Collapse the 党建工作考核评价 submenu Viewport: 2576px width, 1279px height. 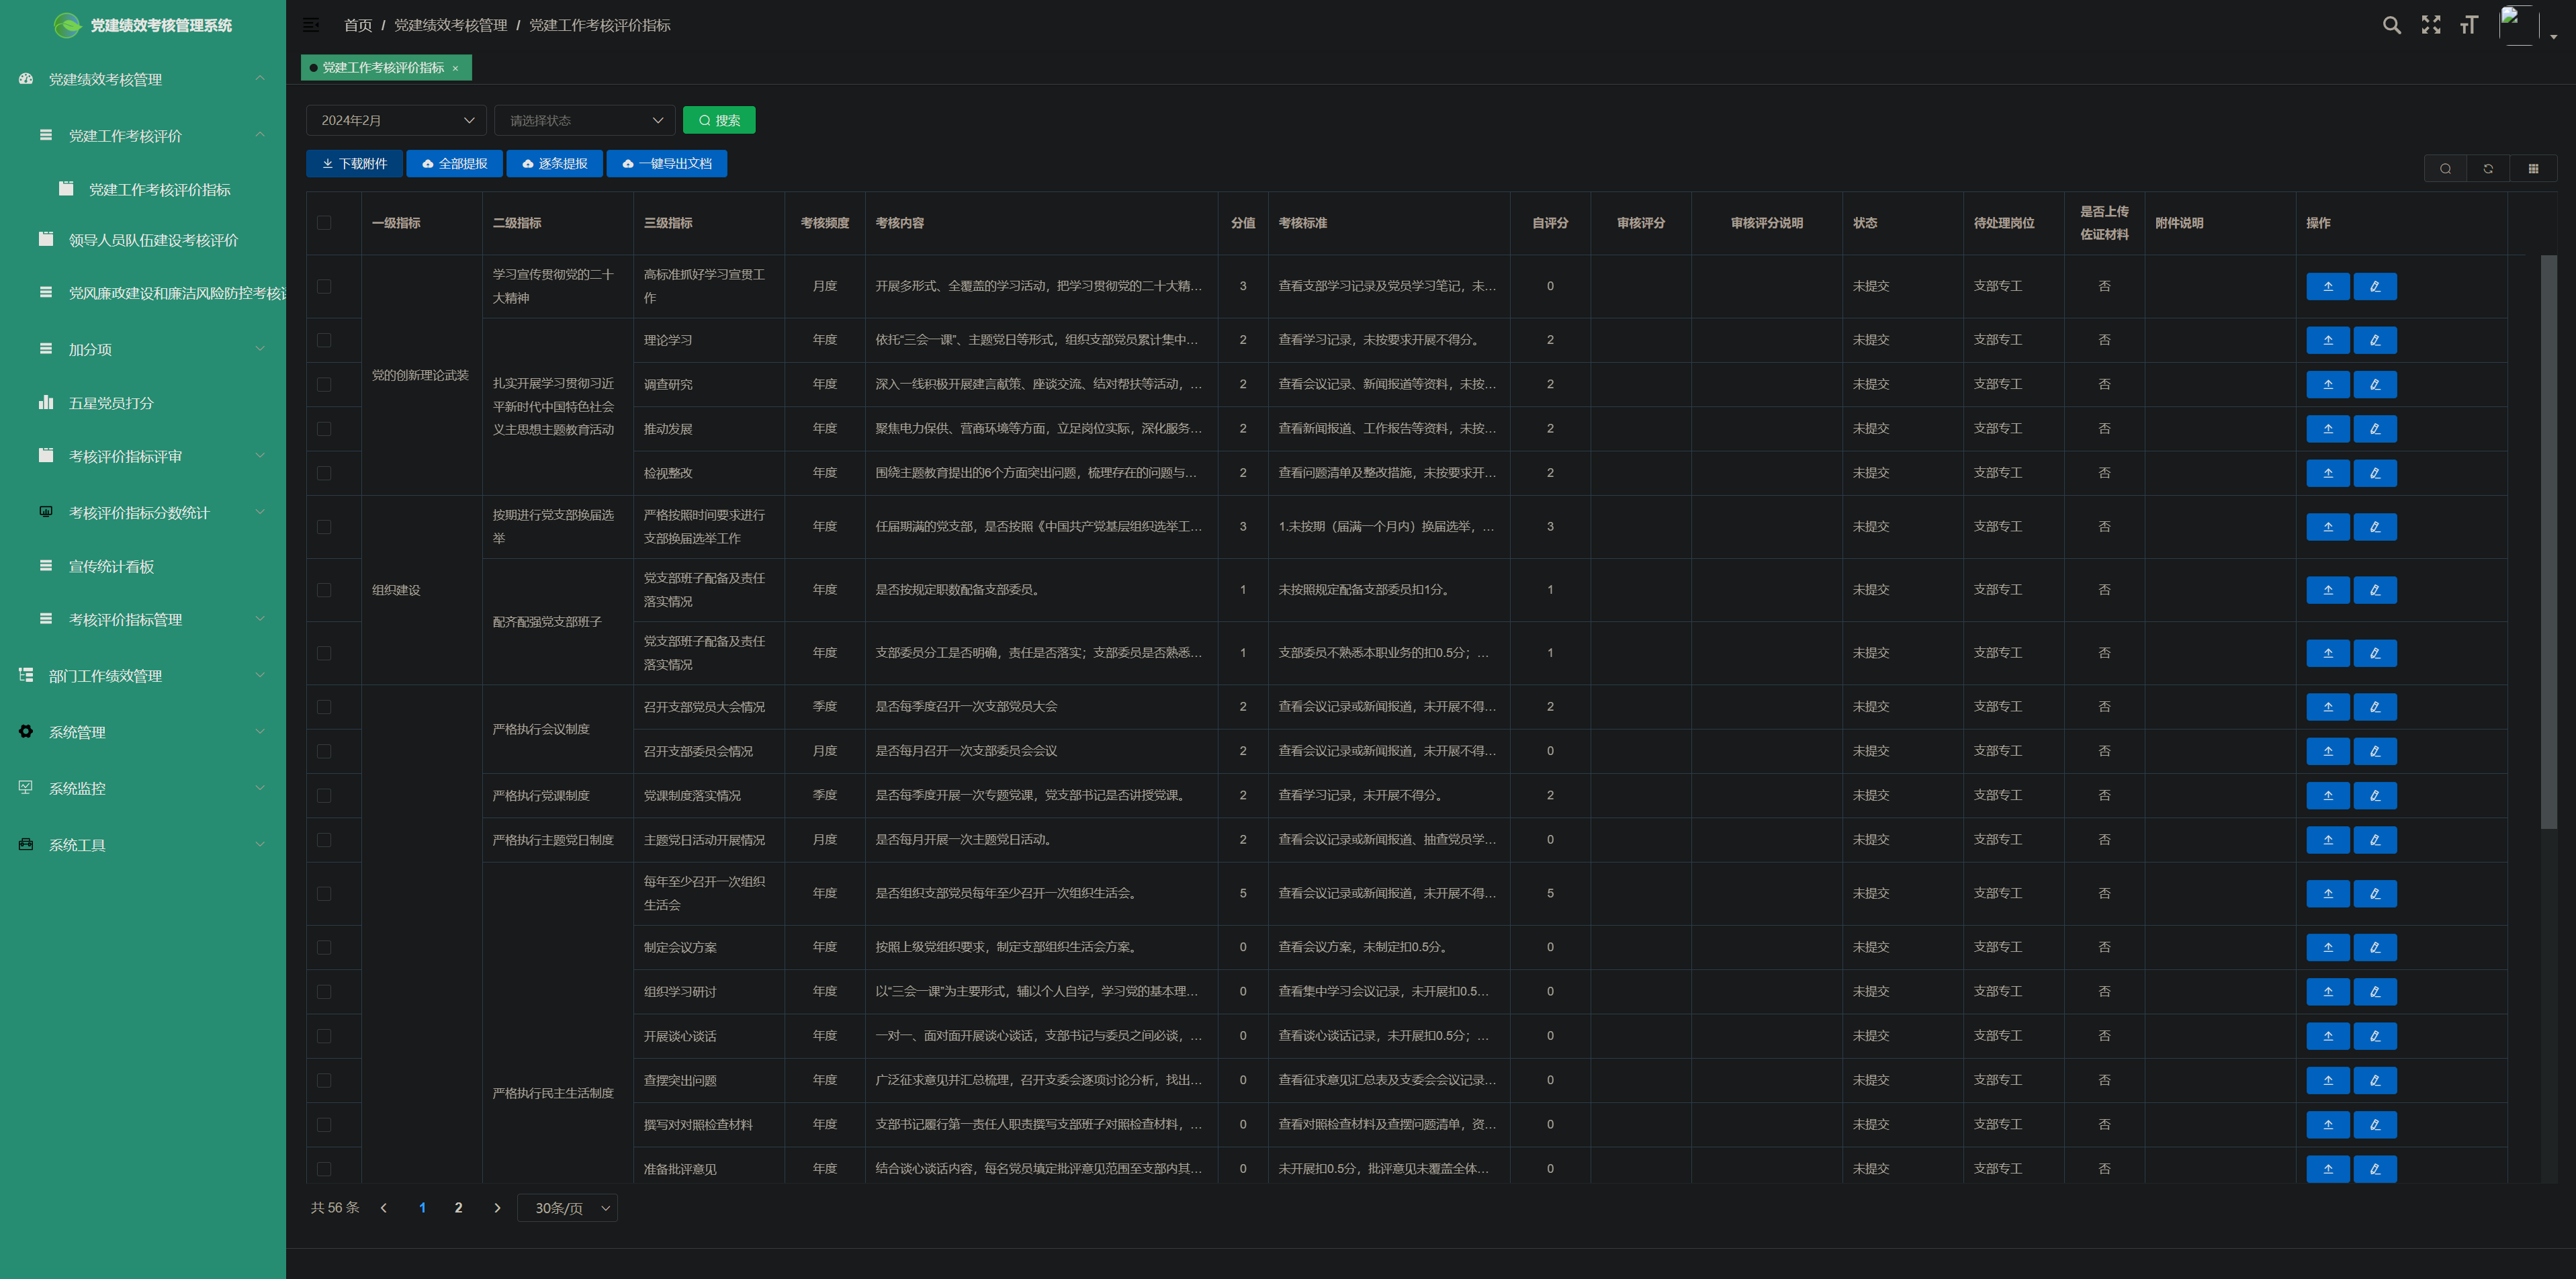coord(143,135)
